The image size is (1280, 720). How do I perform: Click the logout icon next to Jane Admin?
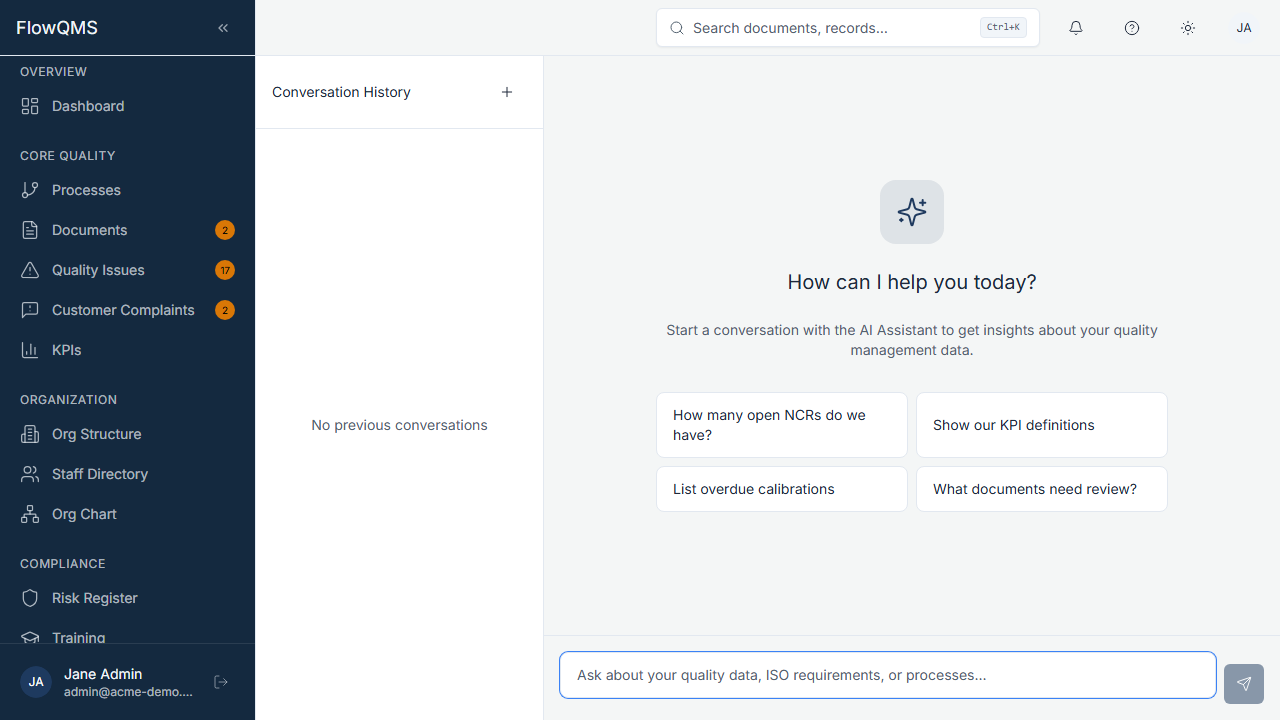[x=220, y=682]
